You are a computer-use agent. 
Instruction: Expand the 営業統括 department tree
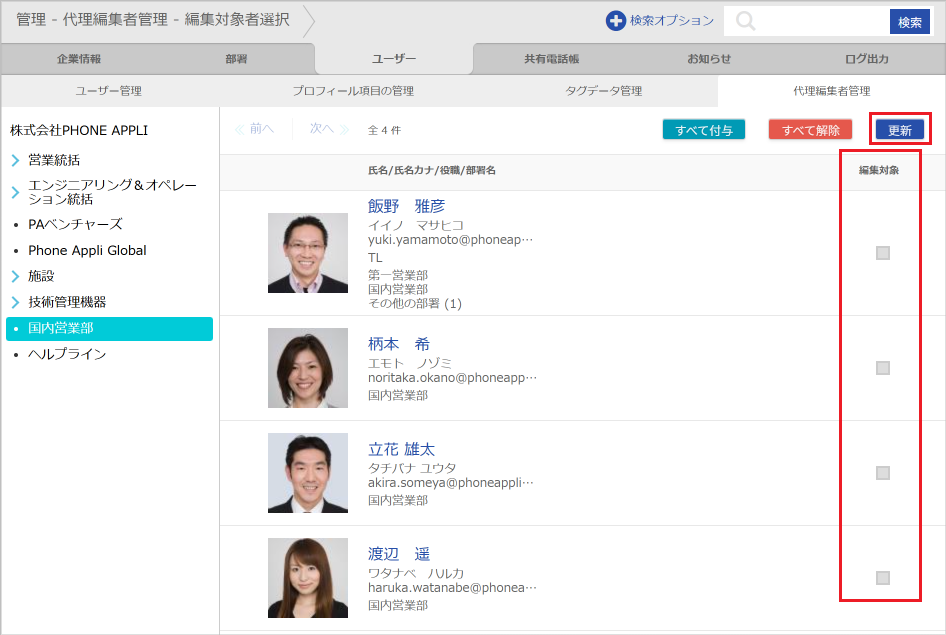16,160
